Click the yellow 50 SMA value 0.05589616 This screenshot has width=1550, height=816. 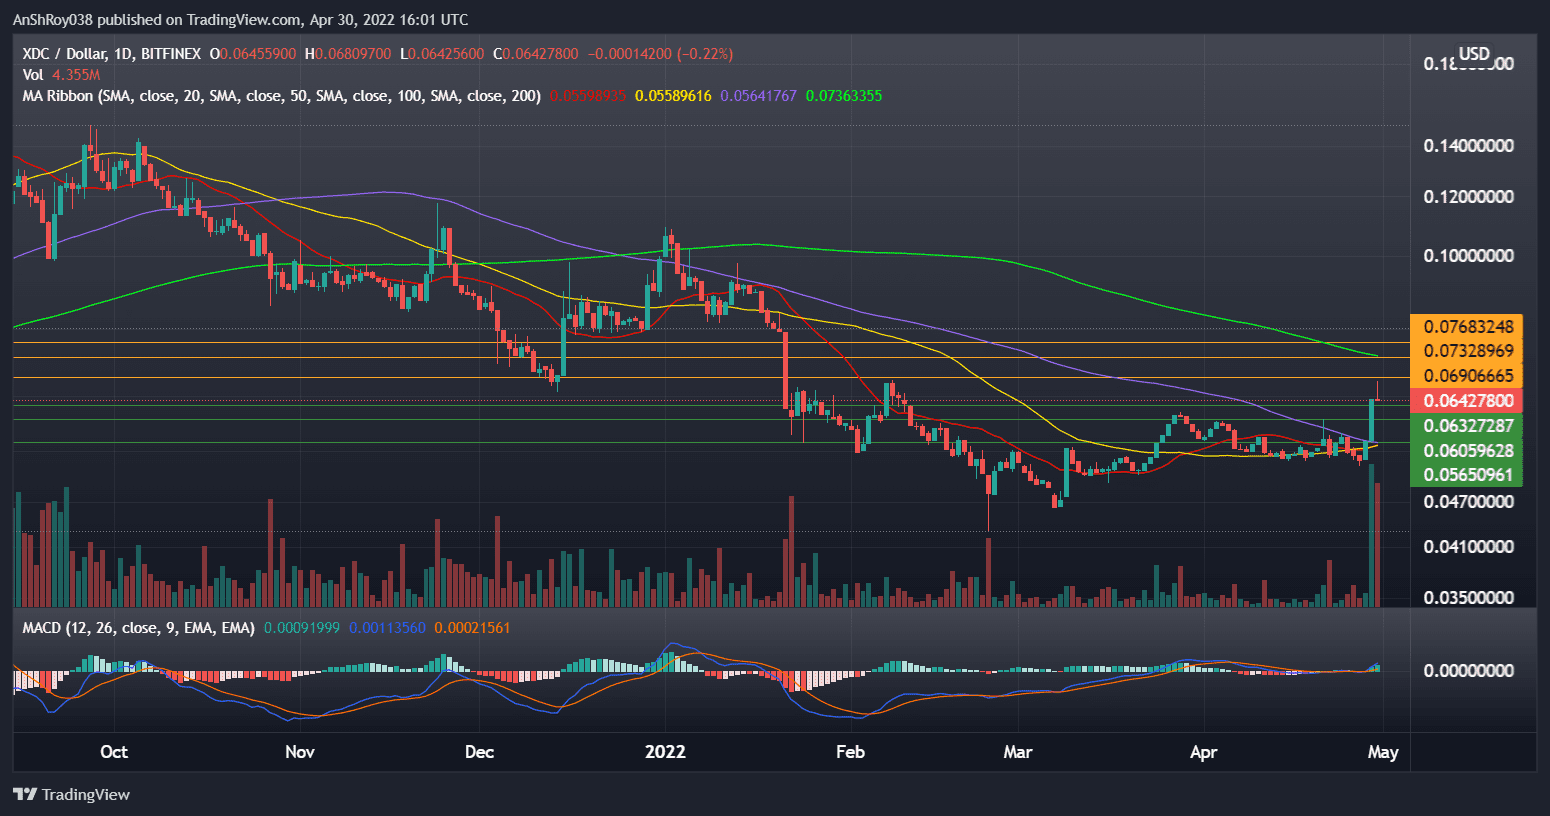673,96
